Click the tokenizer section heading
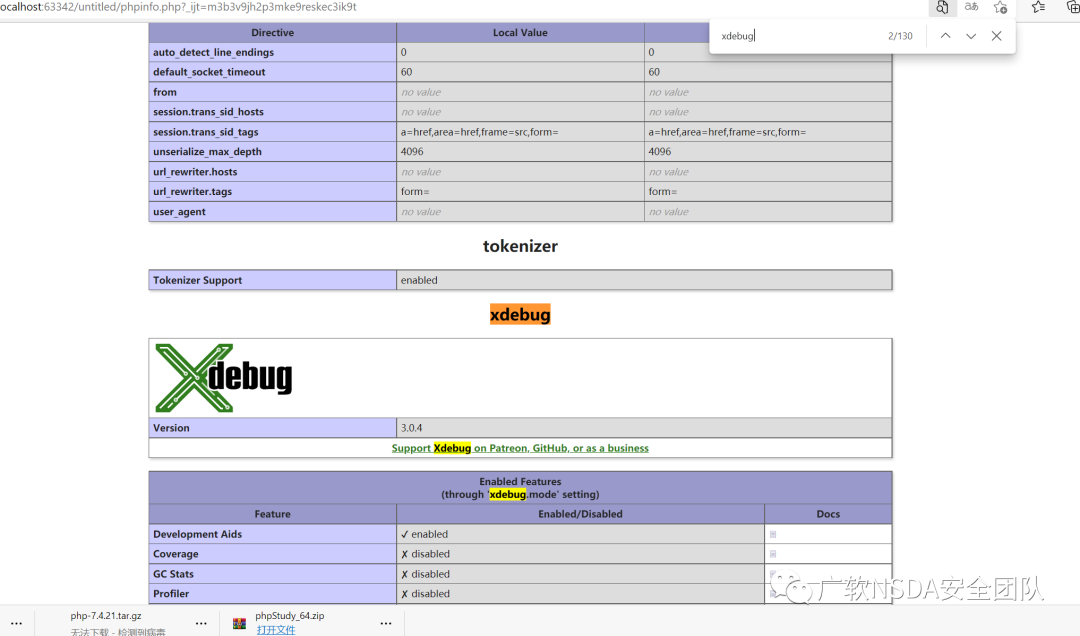Viewport: 1080px width, 636px height. [520, 246]
